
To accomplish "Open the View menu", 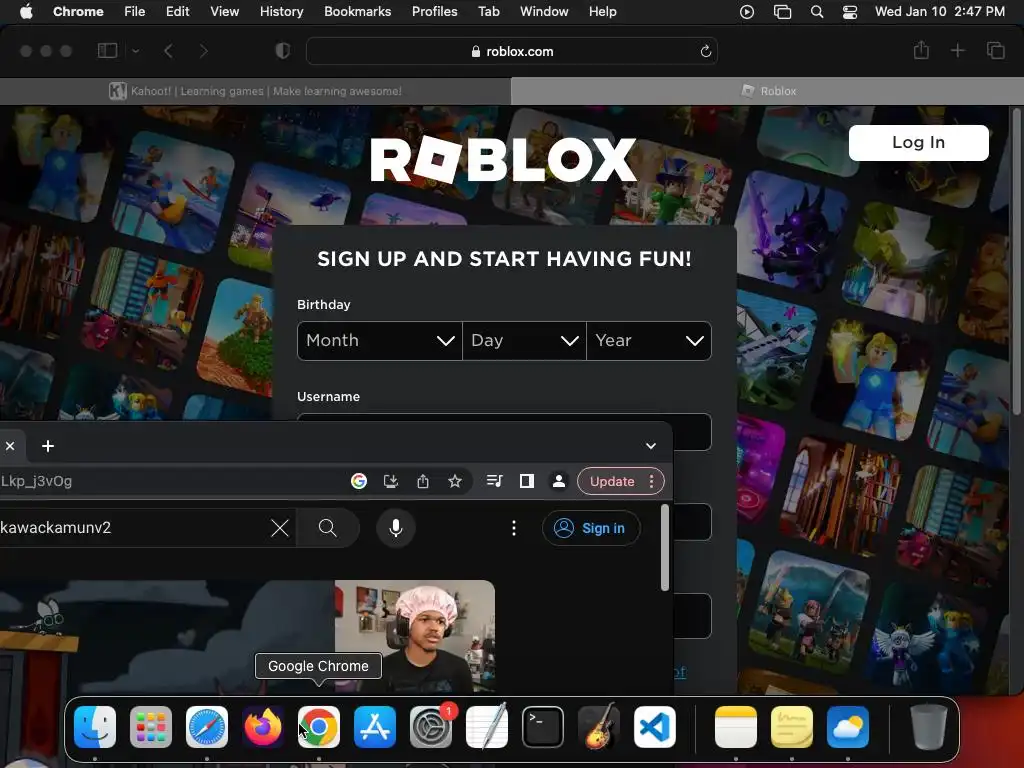I will pos(224,12).
